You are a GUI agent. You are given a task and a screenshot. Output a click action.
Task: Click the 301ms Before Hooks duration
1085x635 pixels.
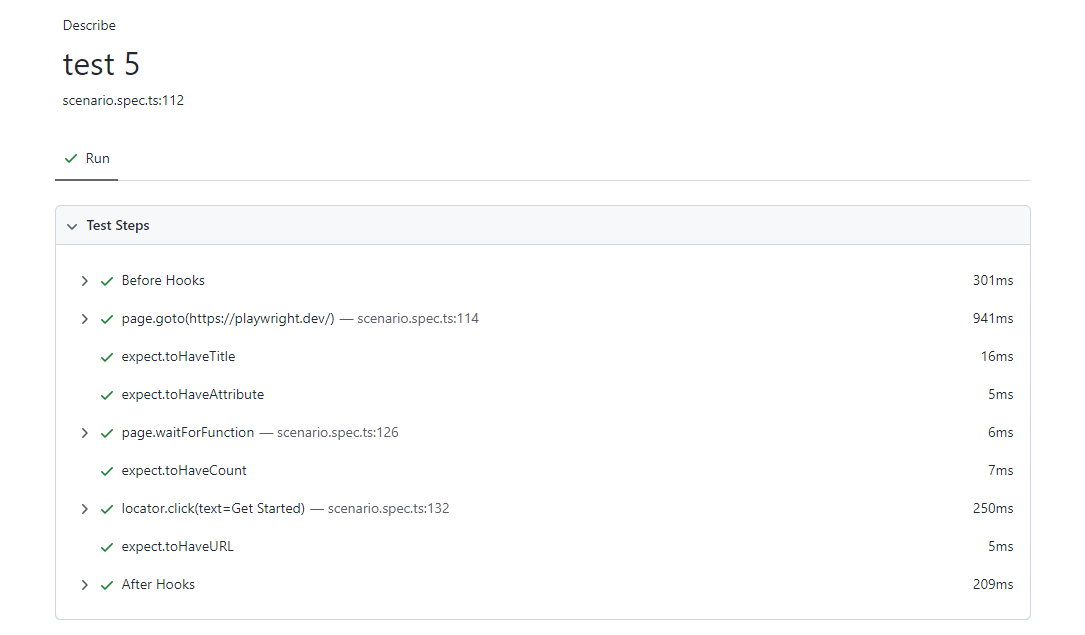tap(993, 280)
